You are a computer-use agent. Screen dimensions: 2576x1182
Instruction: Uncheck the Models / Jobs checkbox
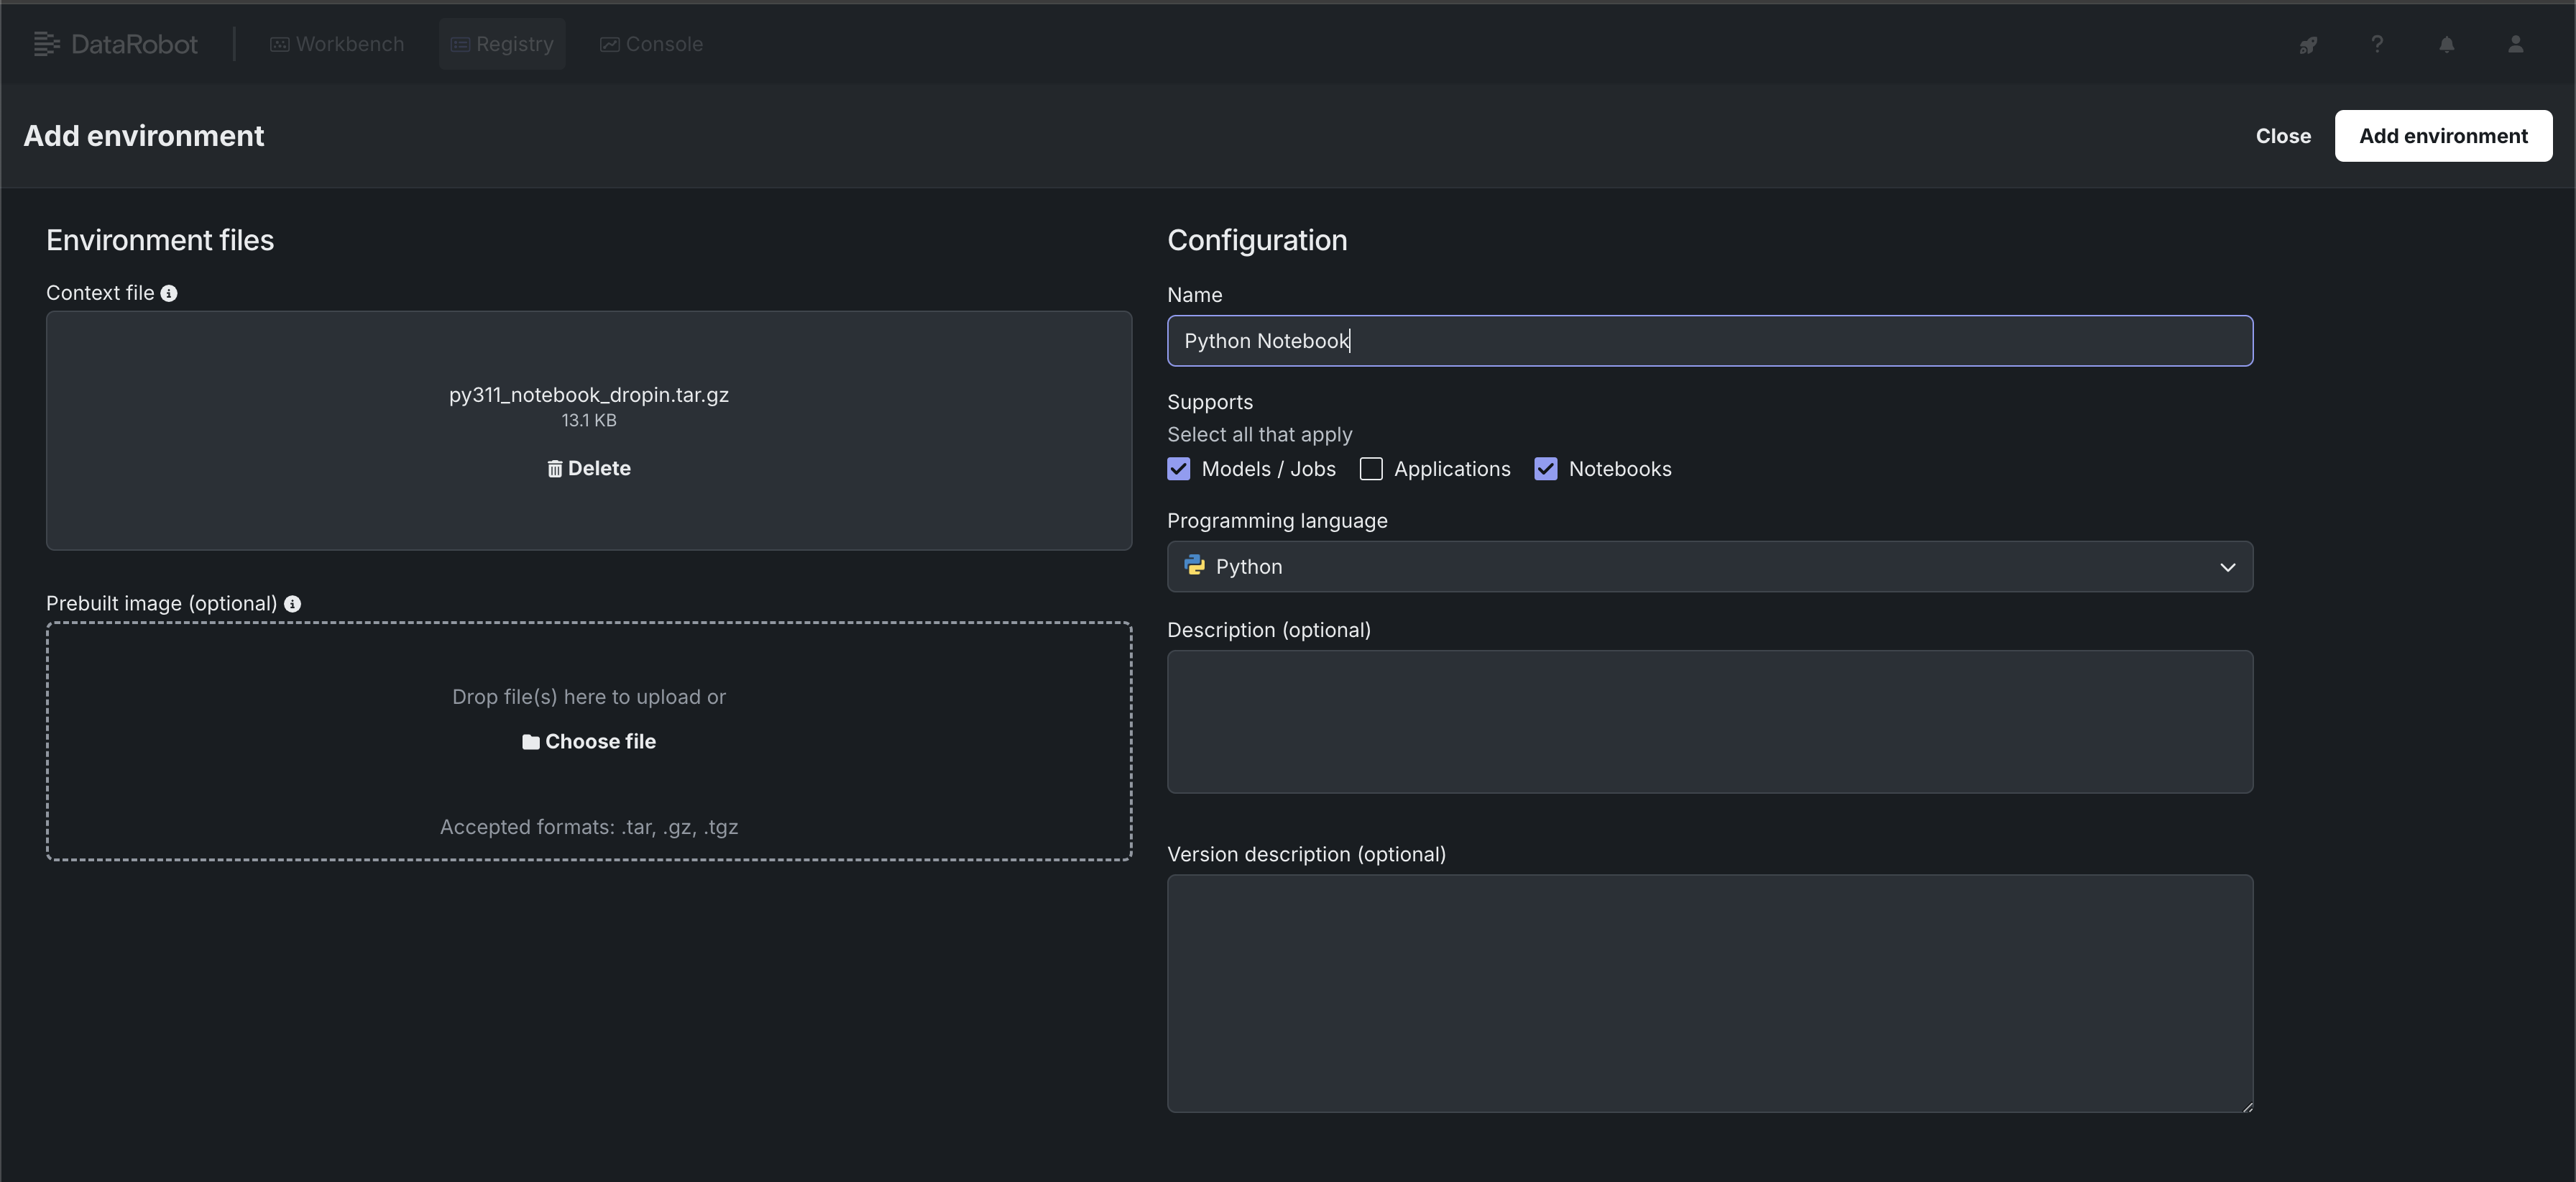(1179, 469)
